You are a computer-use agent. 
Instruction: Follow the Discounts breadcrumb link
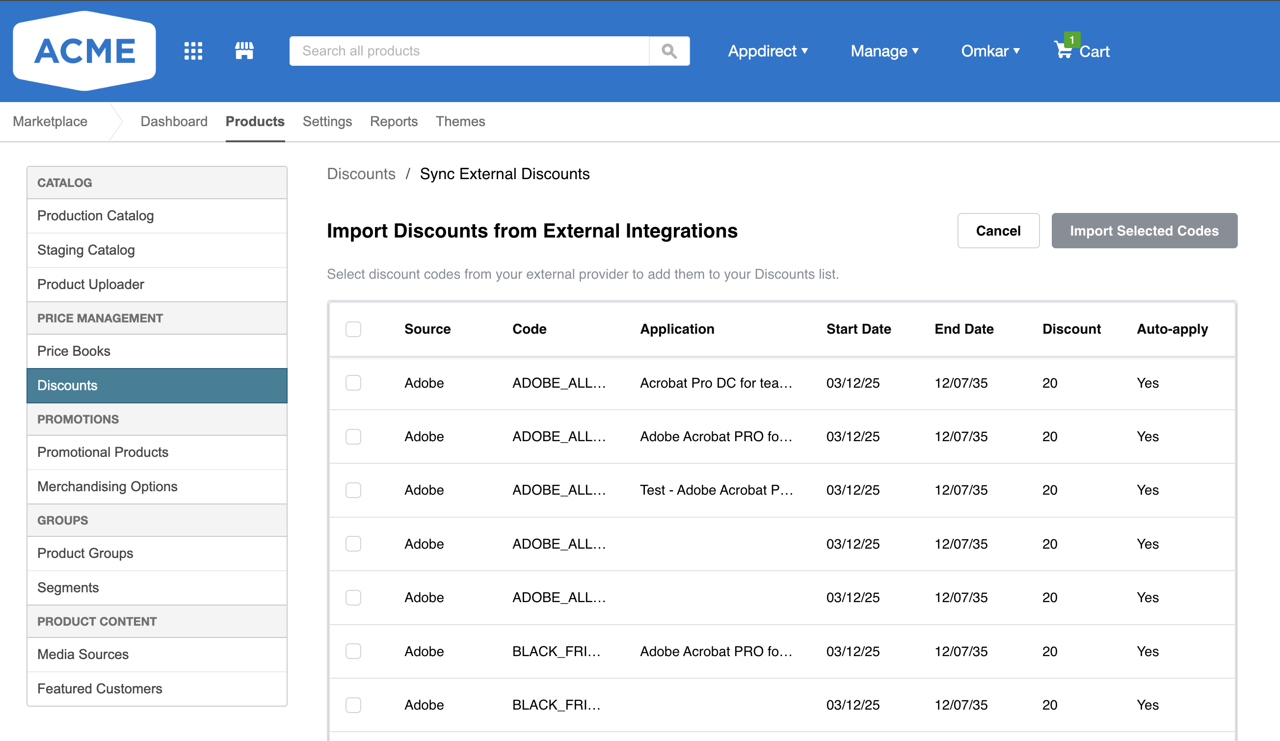pyautogui.click(x=361, y=174)
